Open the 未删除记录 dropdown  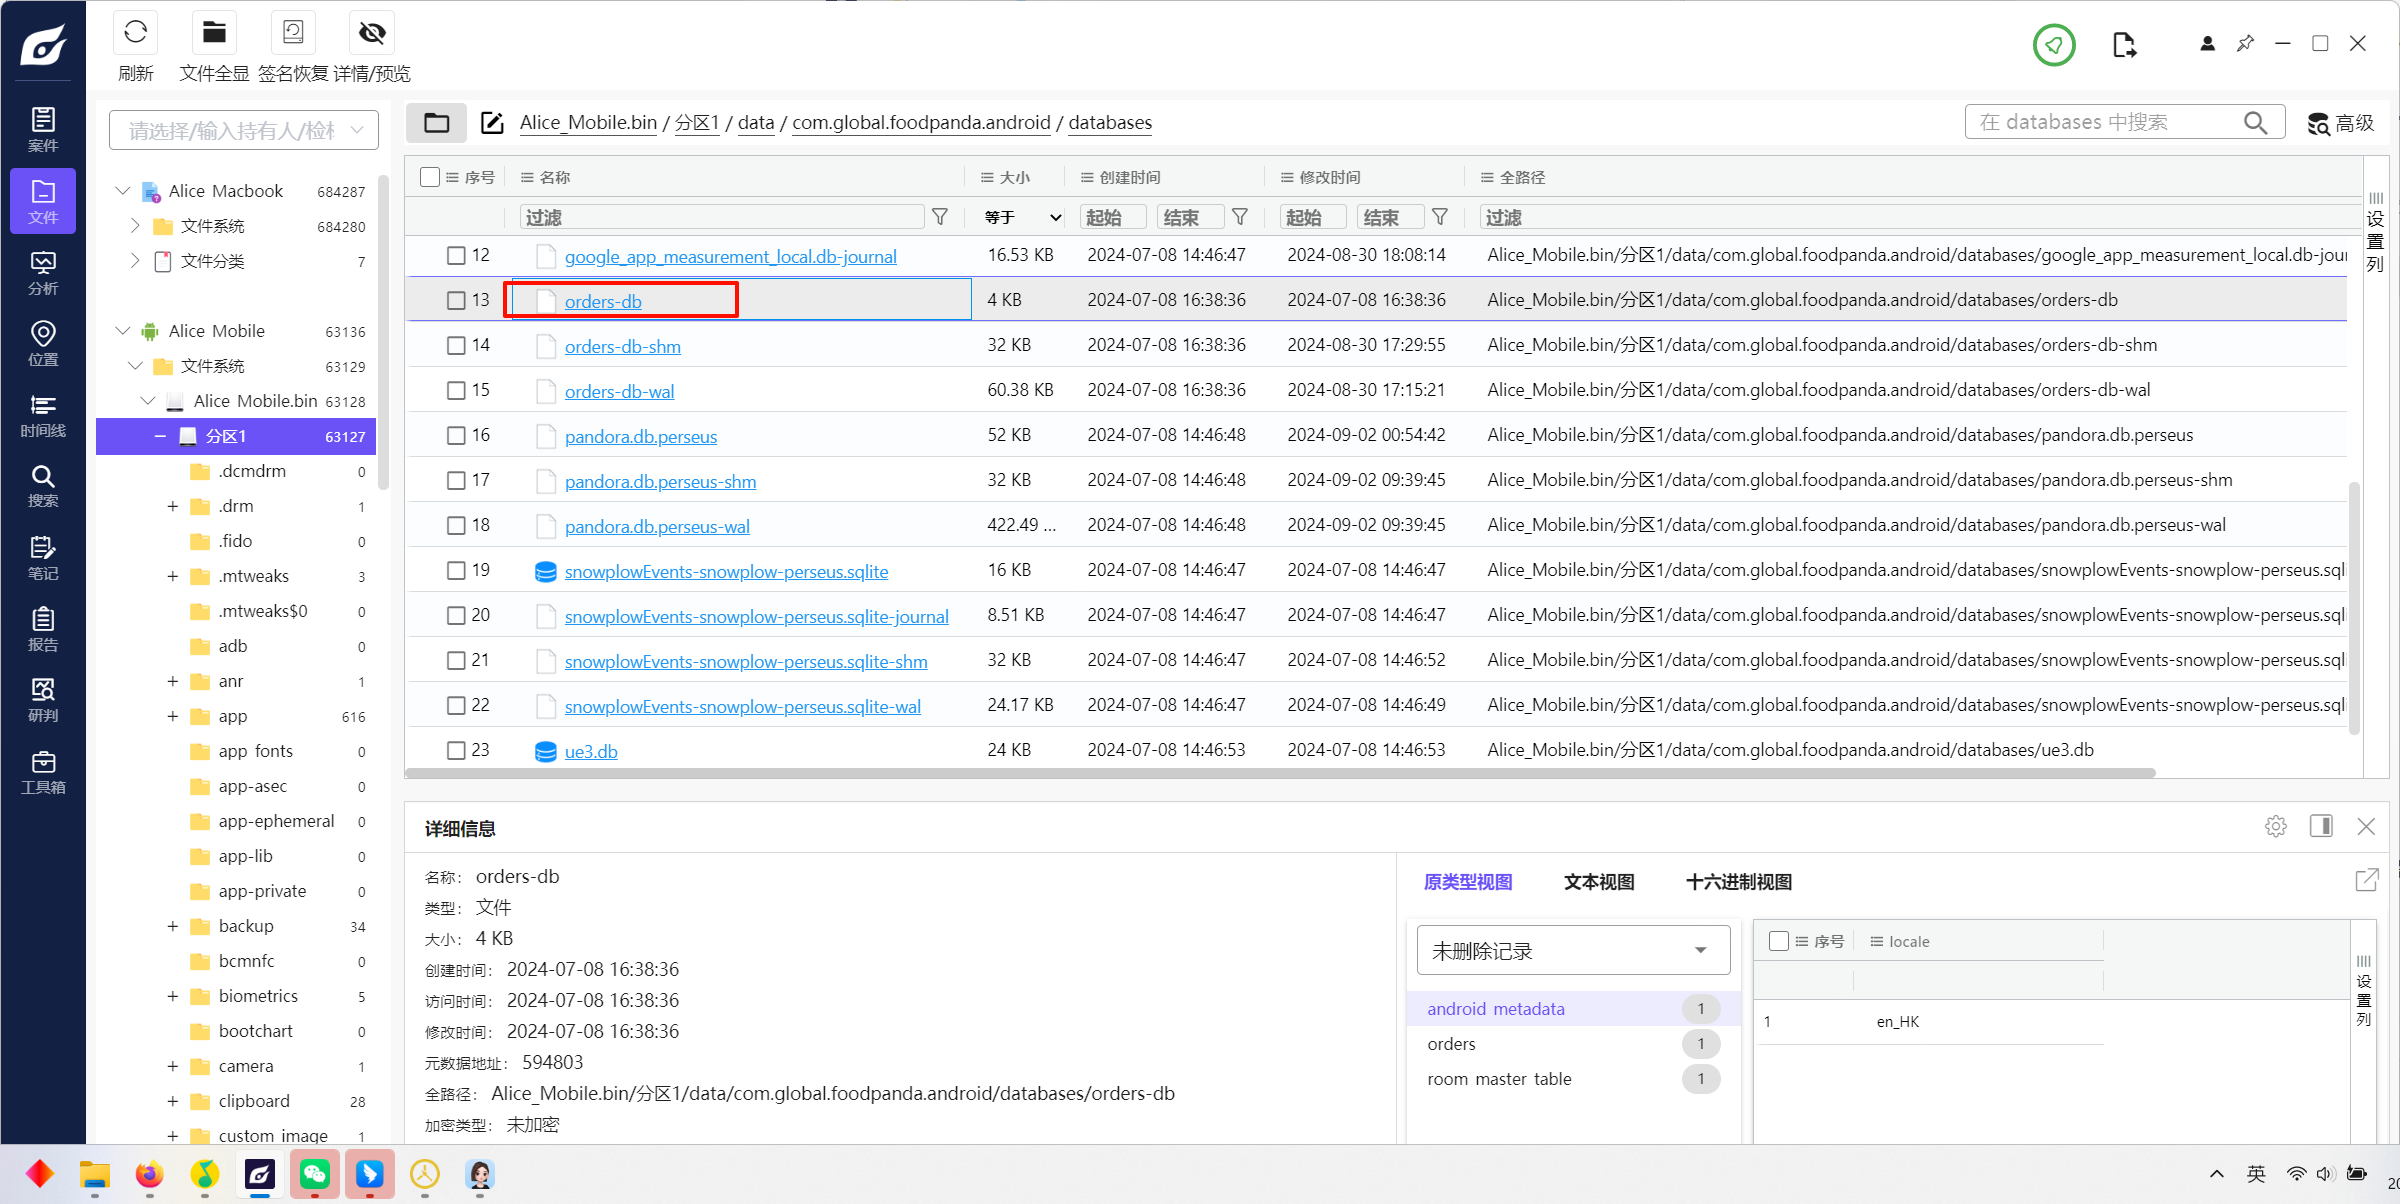coord(1573,950)
